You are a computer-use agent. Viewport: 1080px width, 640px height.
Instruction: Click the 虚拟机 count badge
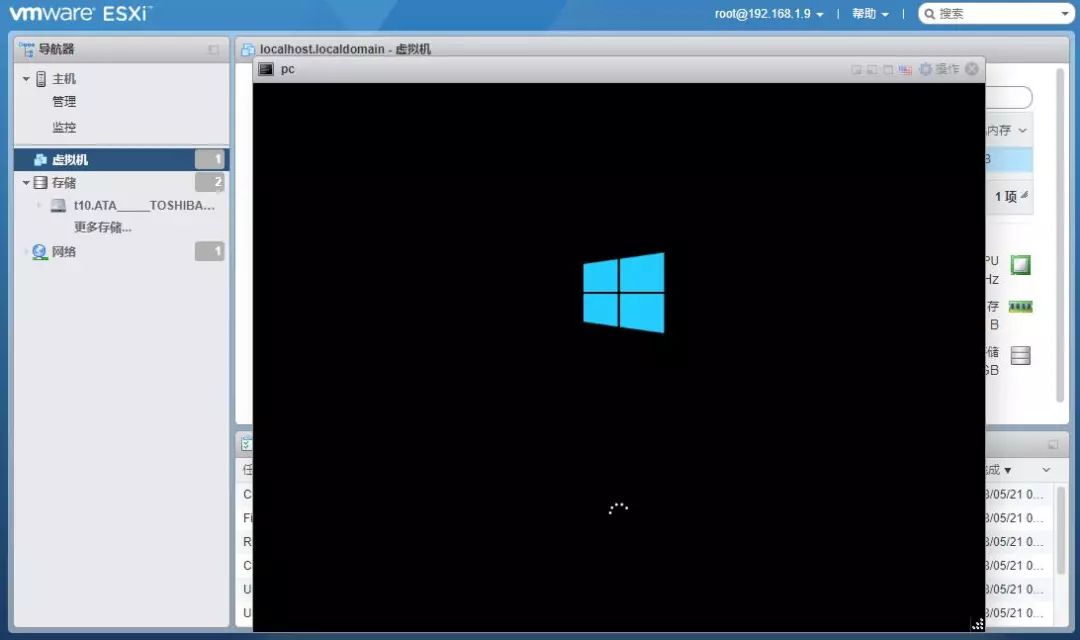tap(209, 159)
